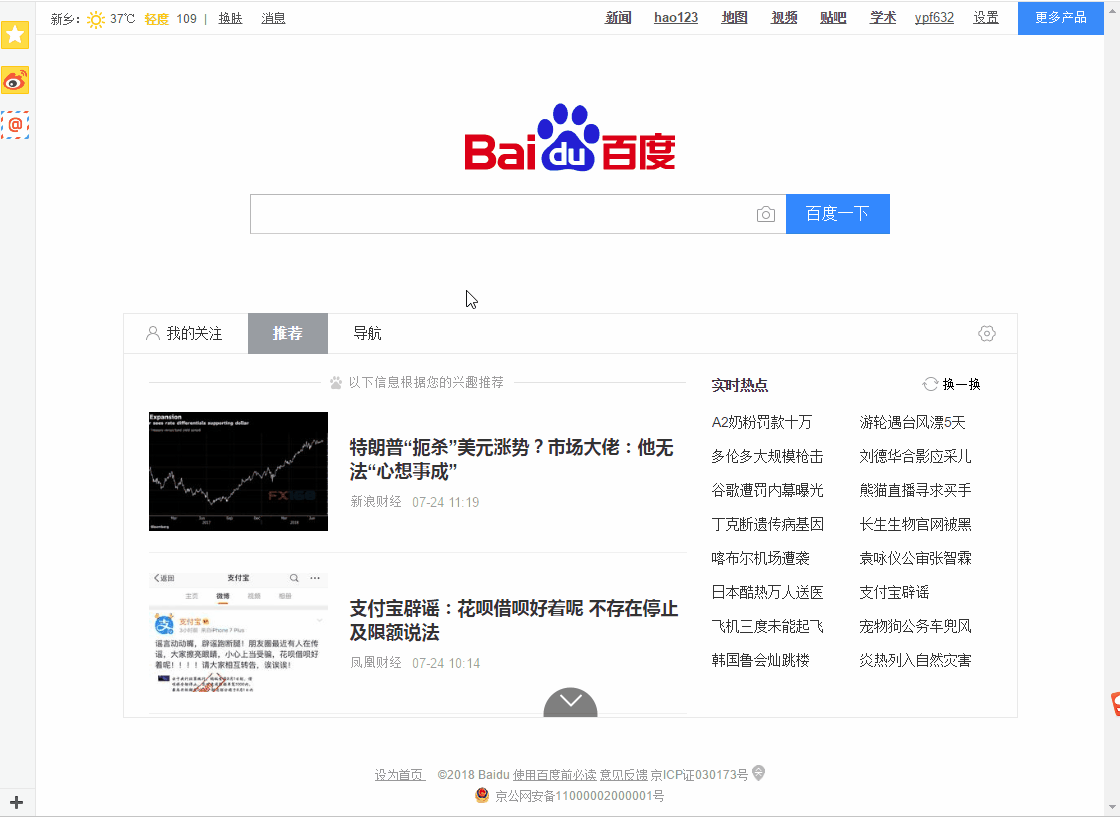This screenshot has height=817, width=1120.
Task: Click the 换一换 refresh link
Action: (x=961, y=384)
